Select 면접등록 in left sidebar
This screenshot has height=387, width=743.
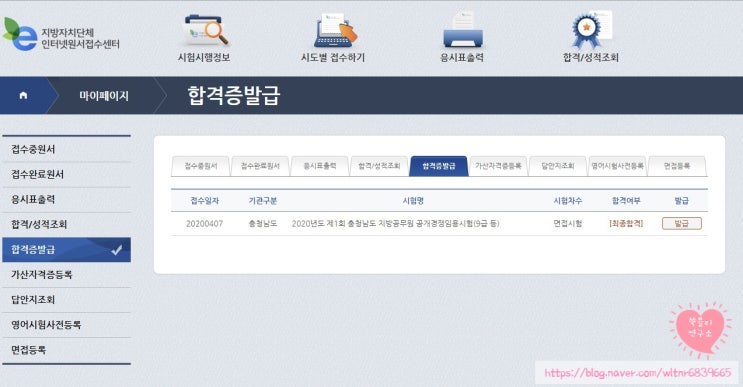pyautogui.click(x=66, y=350)
